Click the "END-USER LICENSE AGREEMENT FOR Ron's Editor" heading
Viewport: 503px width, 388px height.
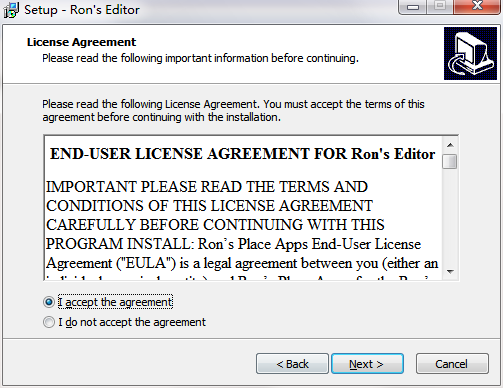(243, 154)
